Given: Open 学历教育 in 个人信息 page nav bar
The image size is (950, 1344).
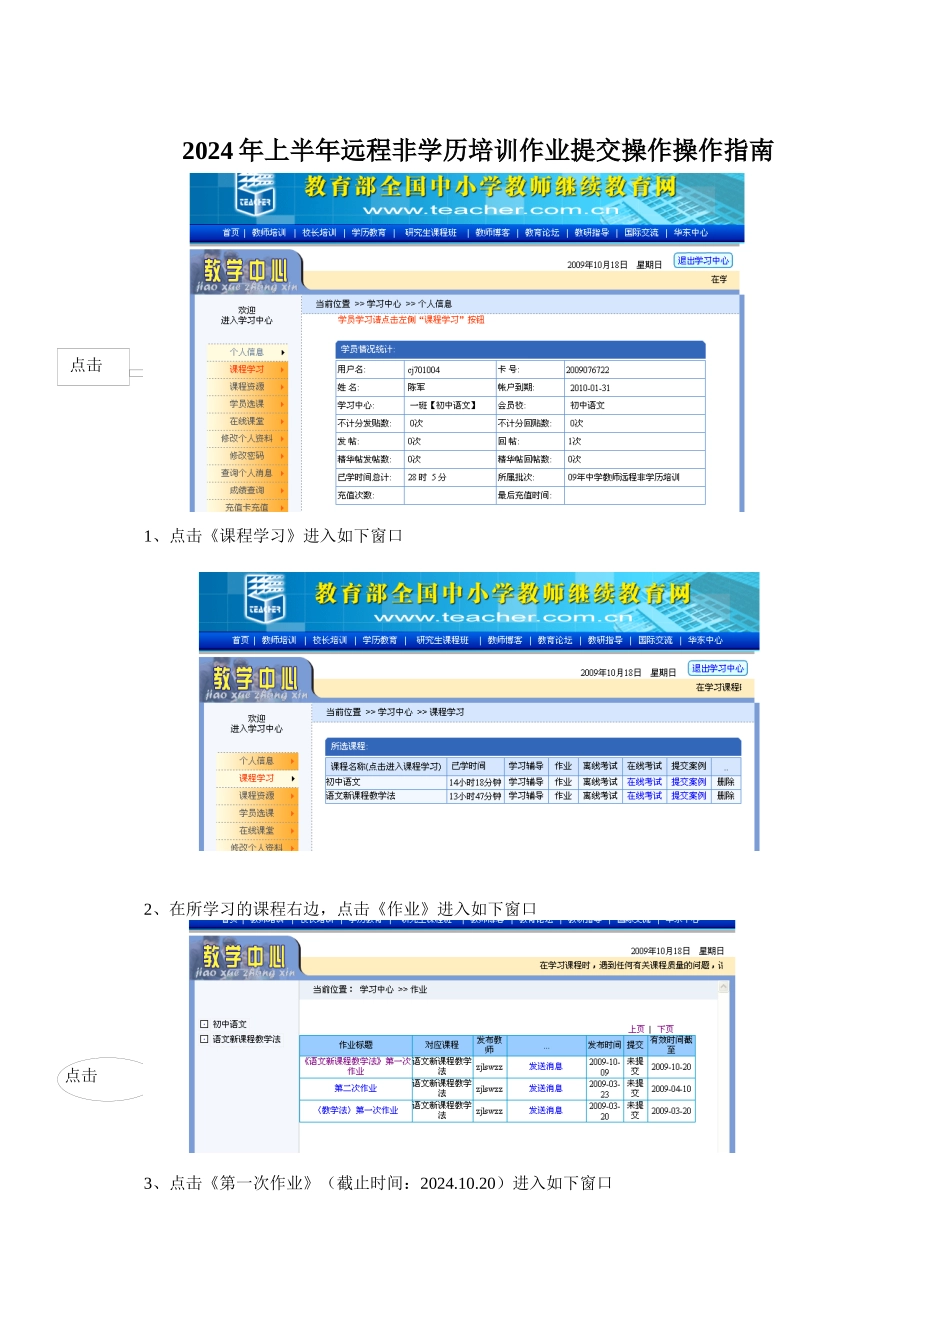Looking at the screenshot, I should pyautogui.click(x=369, y=233).
